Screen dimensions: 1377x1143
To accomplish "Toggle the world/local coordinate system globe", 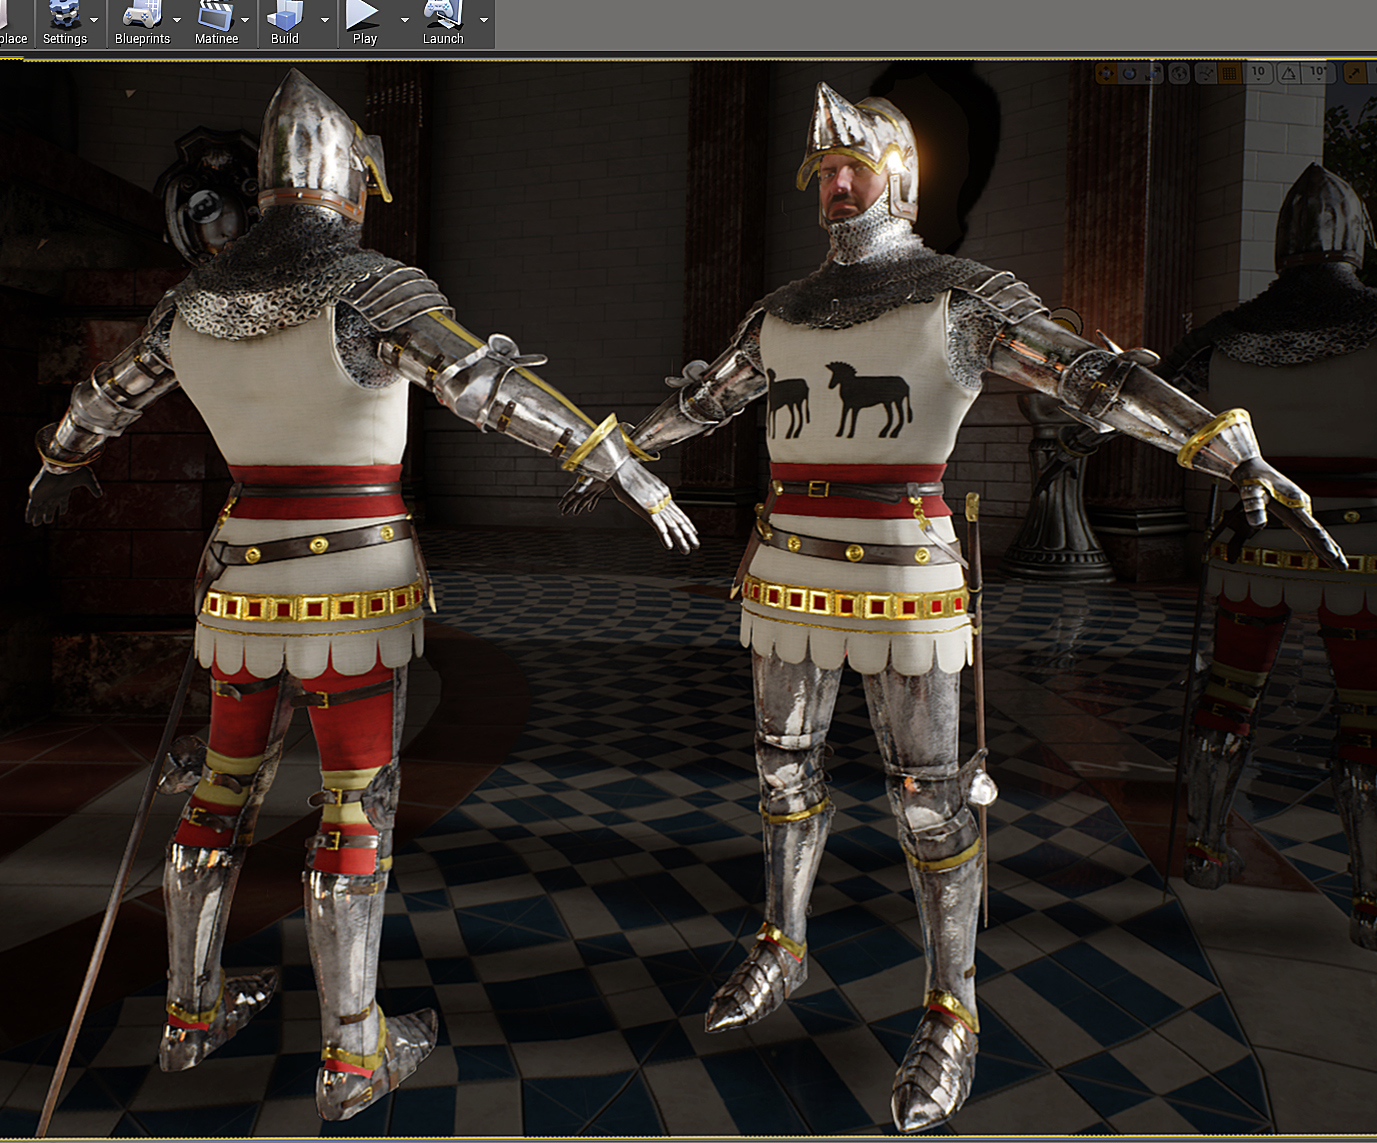I will tap(1180, 73).
